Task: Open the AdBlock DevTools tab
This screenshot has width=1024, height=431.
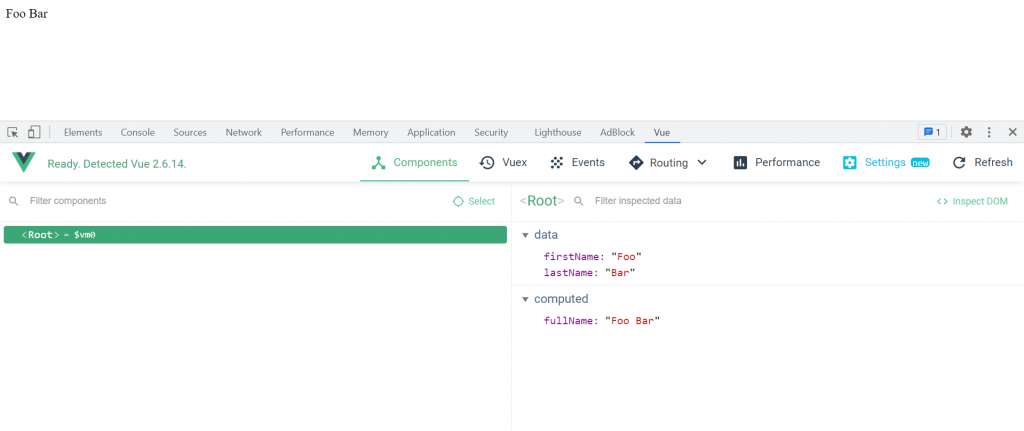Action: point(618,132)
